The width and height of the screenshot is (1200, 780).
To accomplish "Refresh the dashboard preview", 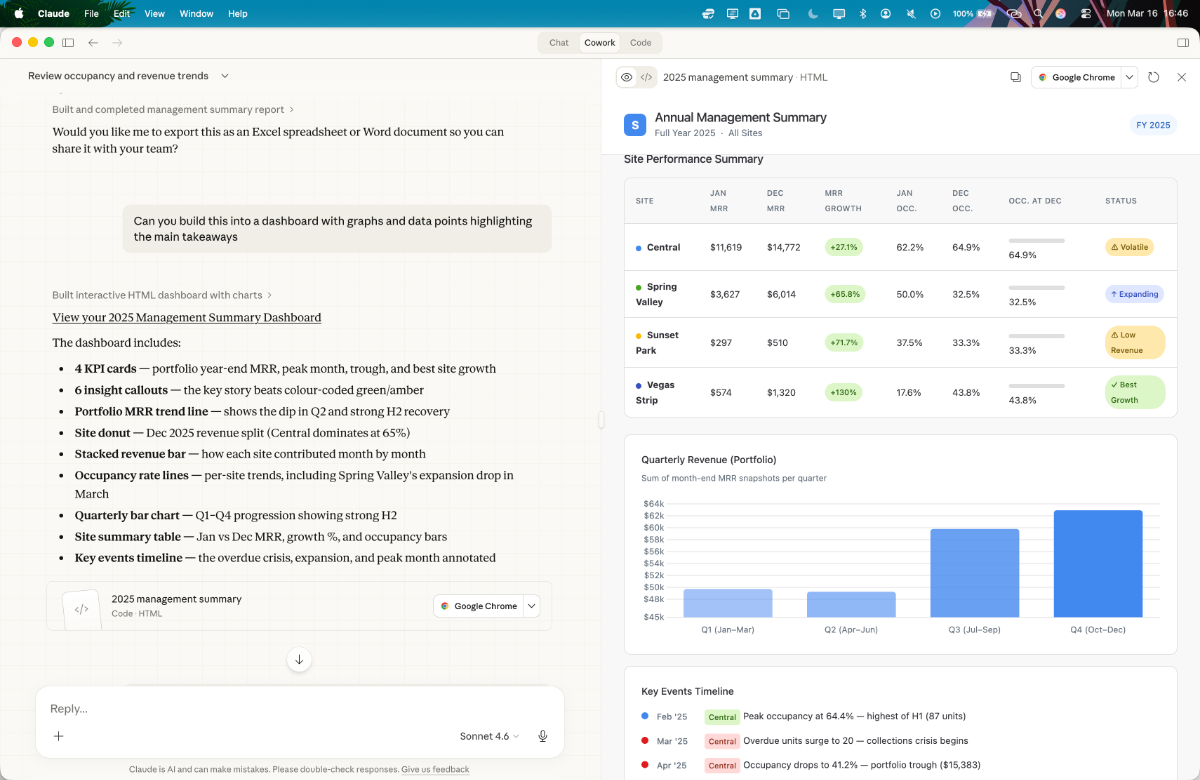I will pos(1154,77).
